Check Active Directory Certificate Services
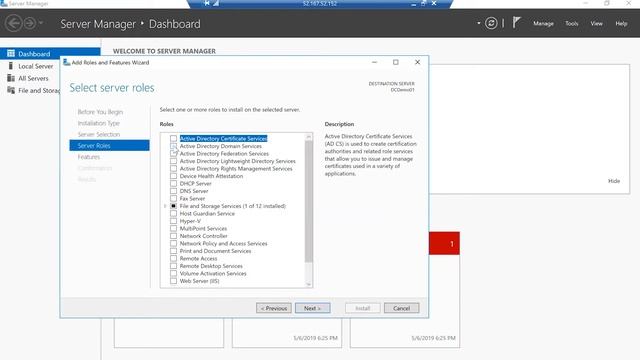640x360 pixels. 173,138
